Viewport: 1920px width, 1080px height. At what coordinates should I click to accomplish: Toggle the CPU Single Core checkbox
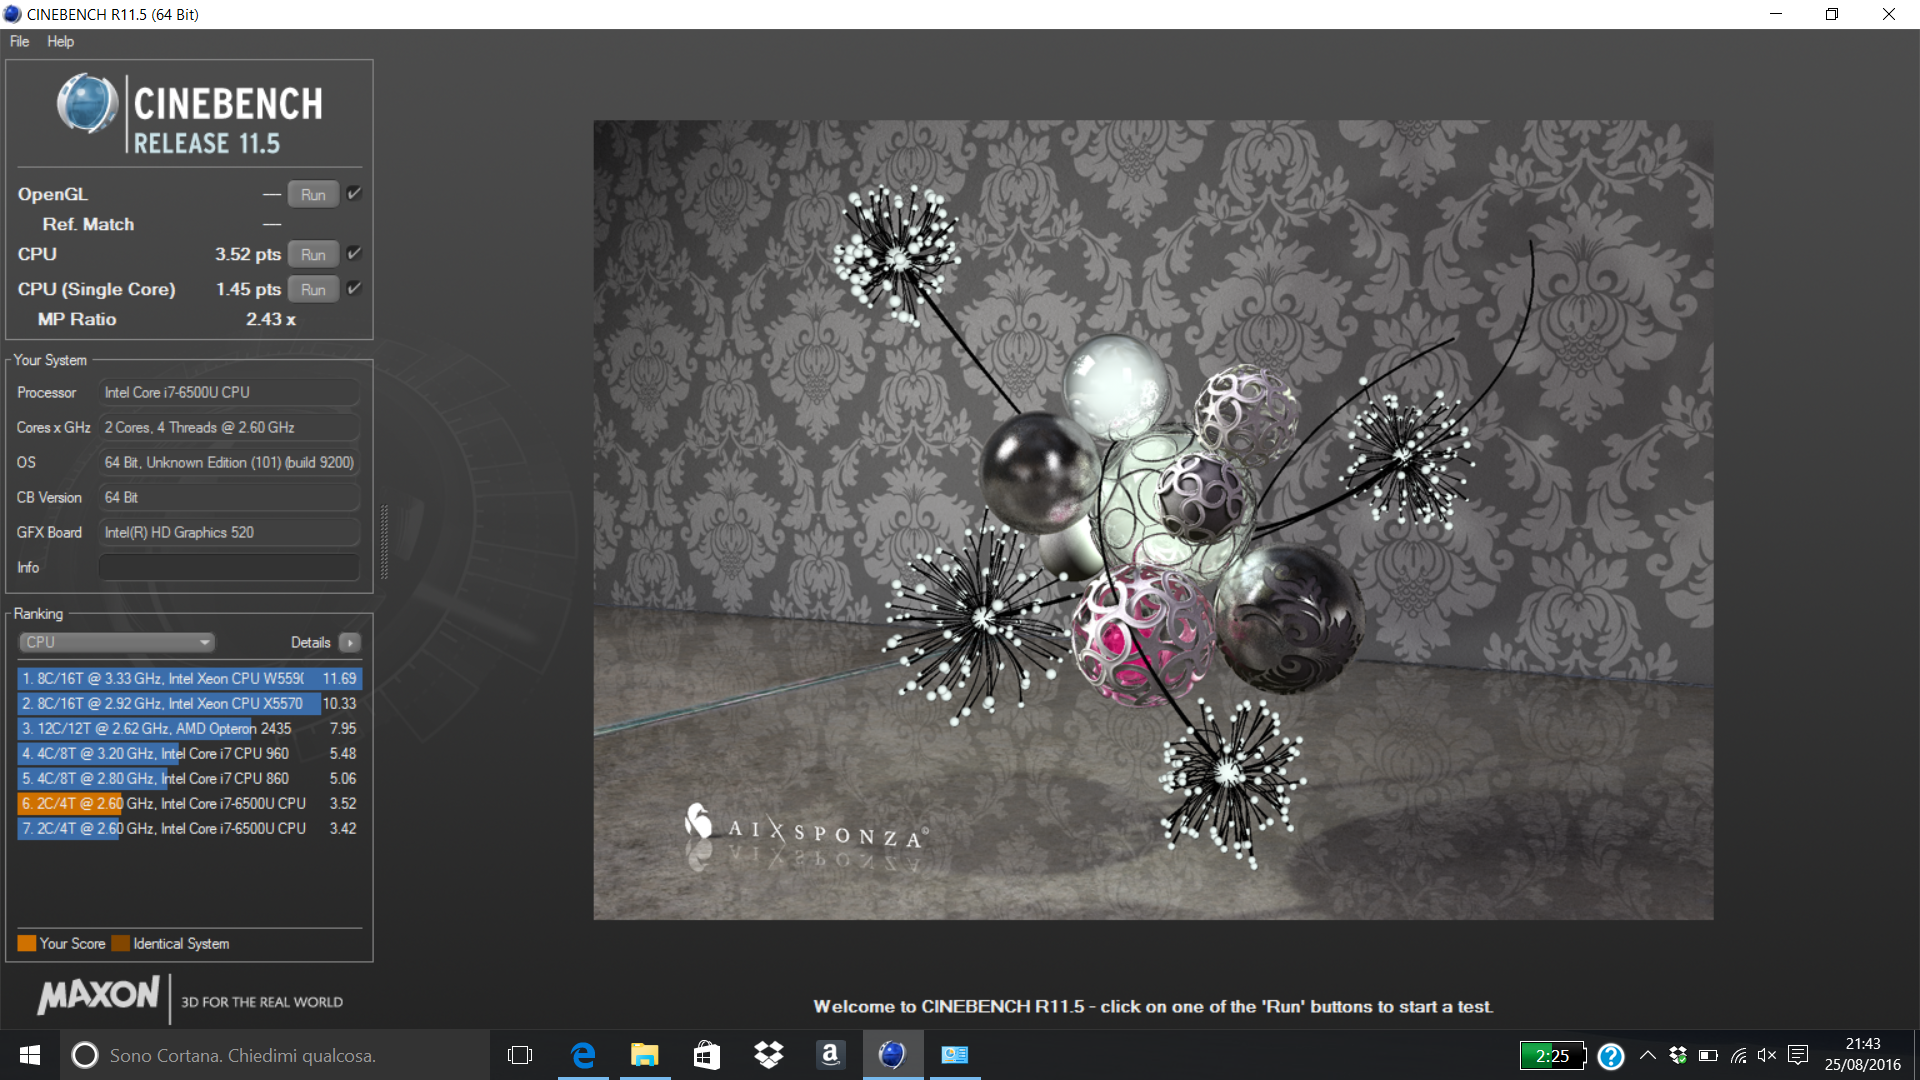click(354, 288)
